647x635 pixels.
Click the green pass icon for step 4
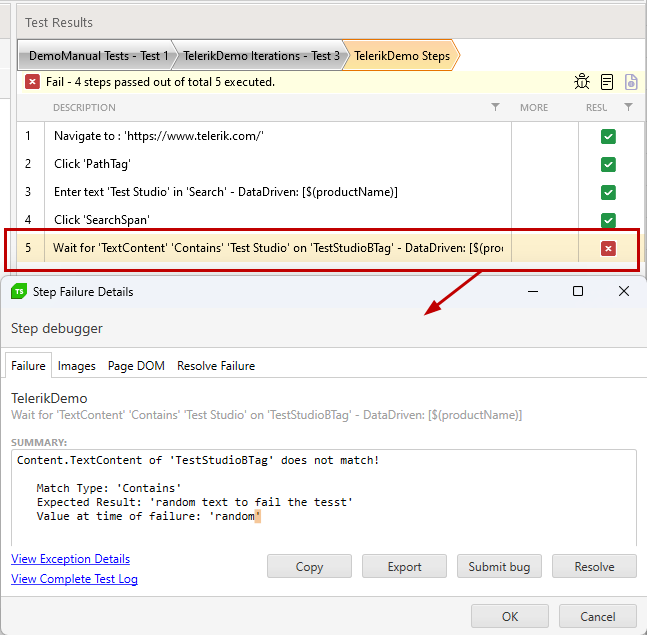[x=608, y=220]
